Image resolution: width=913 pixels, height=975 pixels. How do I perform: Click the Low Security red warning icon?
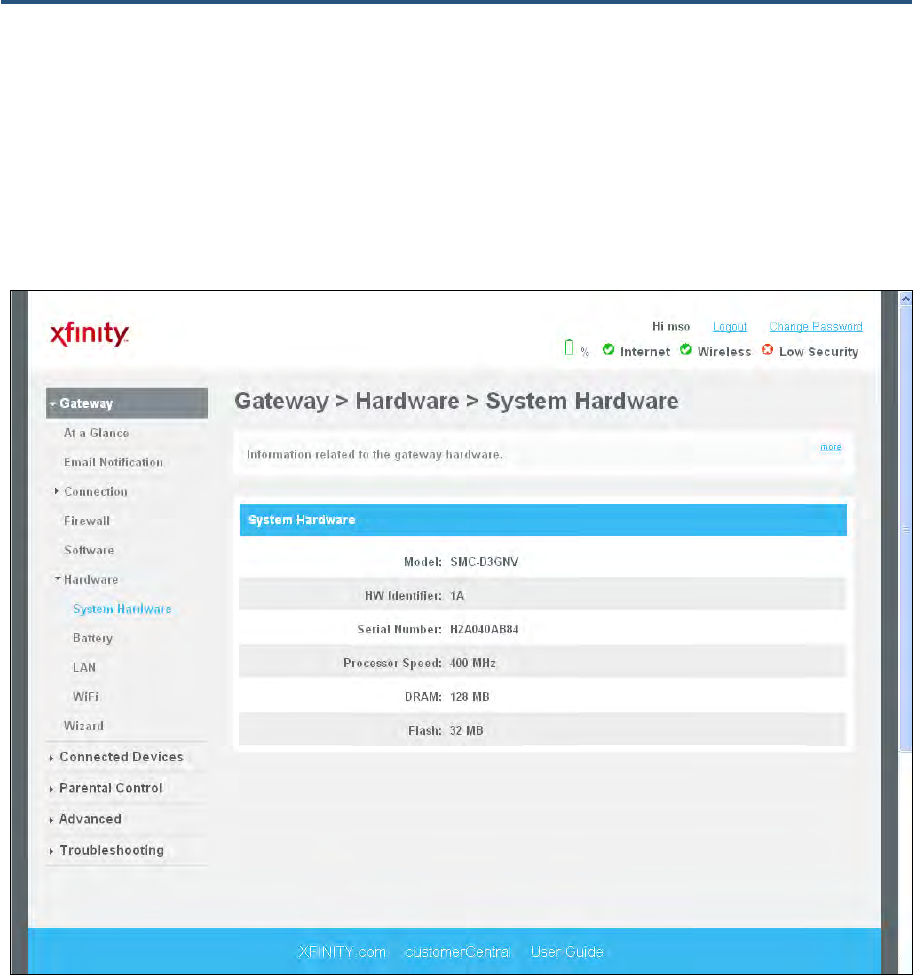767,350
